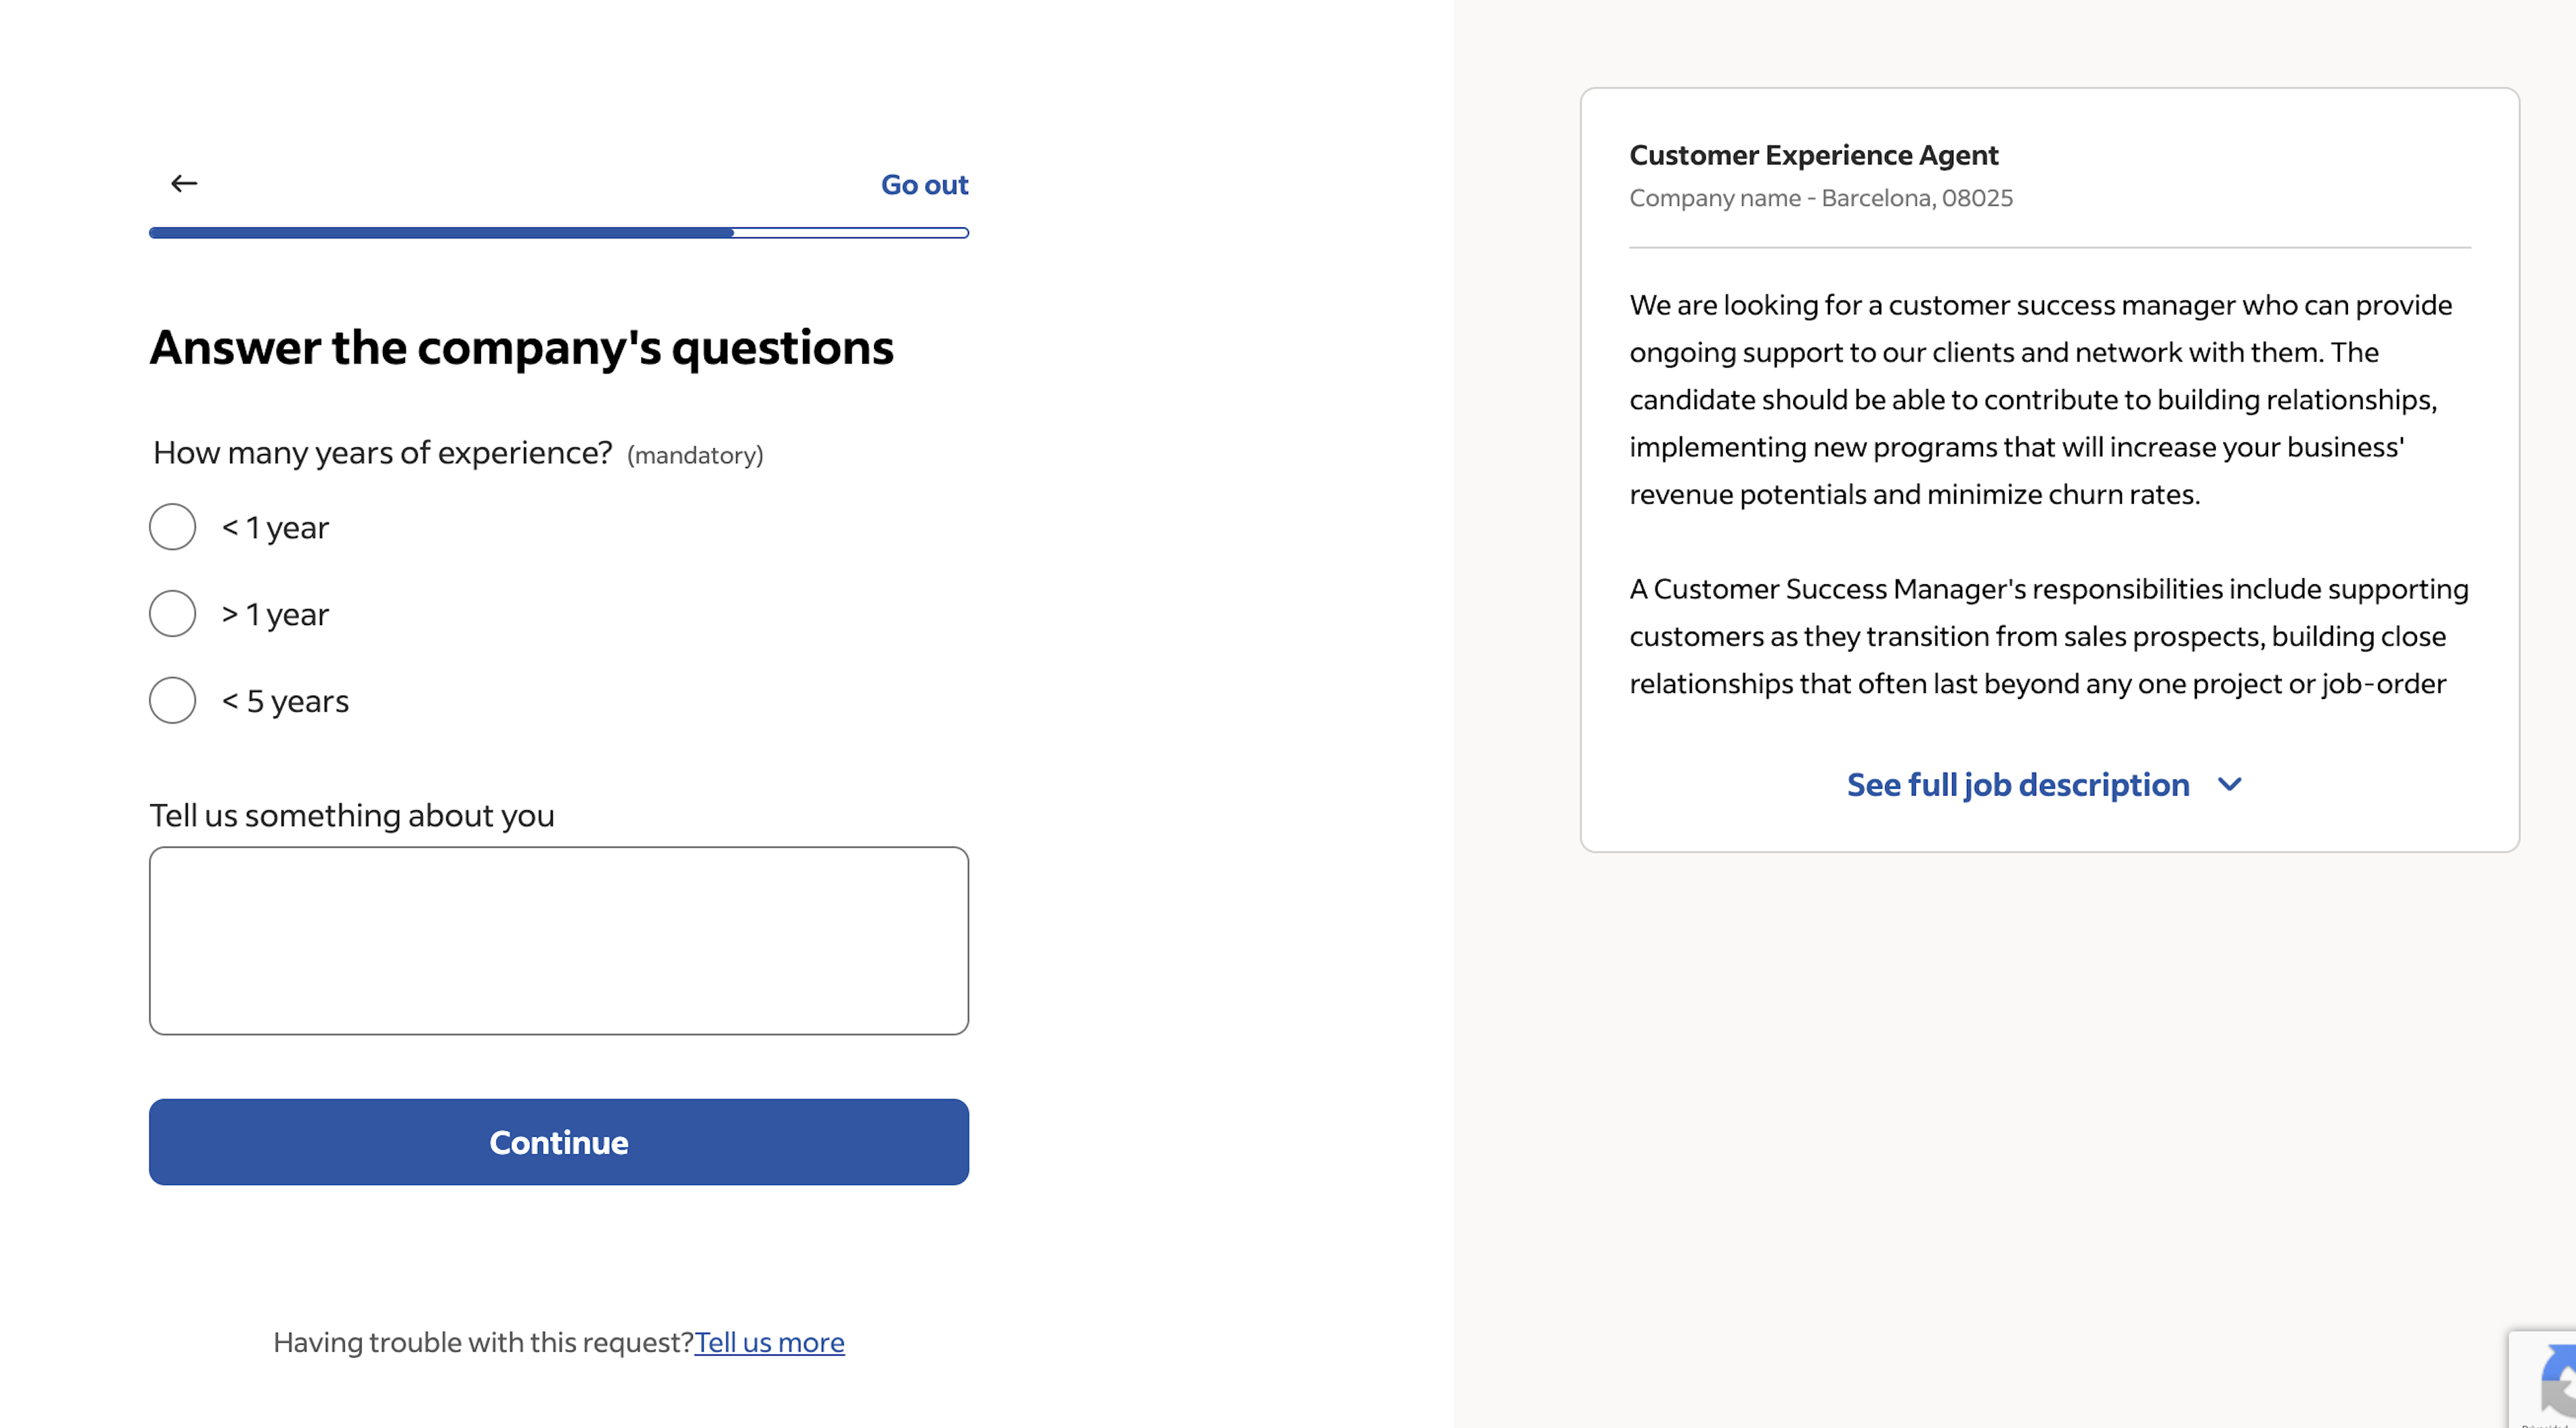The width and height of the screenshot is (2576, 1428).
Task: Click the '< 5 years' option label
Action: tap(285, 701)
